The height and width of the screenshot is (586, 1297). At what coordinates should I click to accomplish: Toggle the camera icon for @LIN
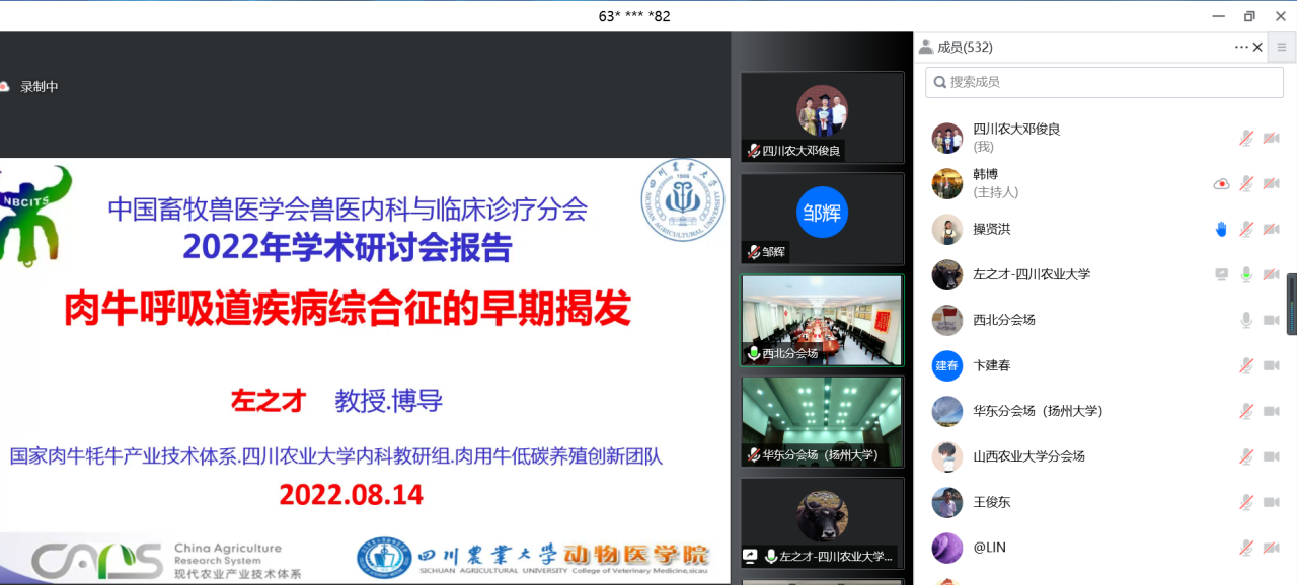coord(1271,547)
